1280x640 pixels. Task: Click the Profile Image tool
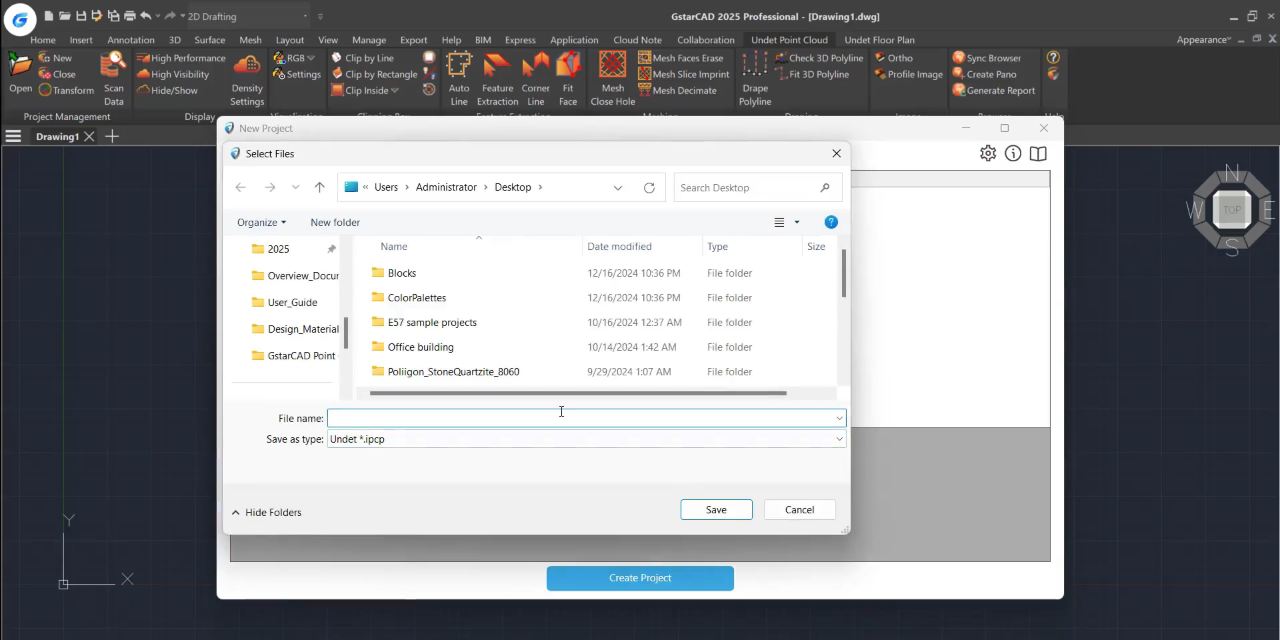pos(908,74)
